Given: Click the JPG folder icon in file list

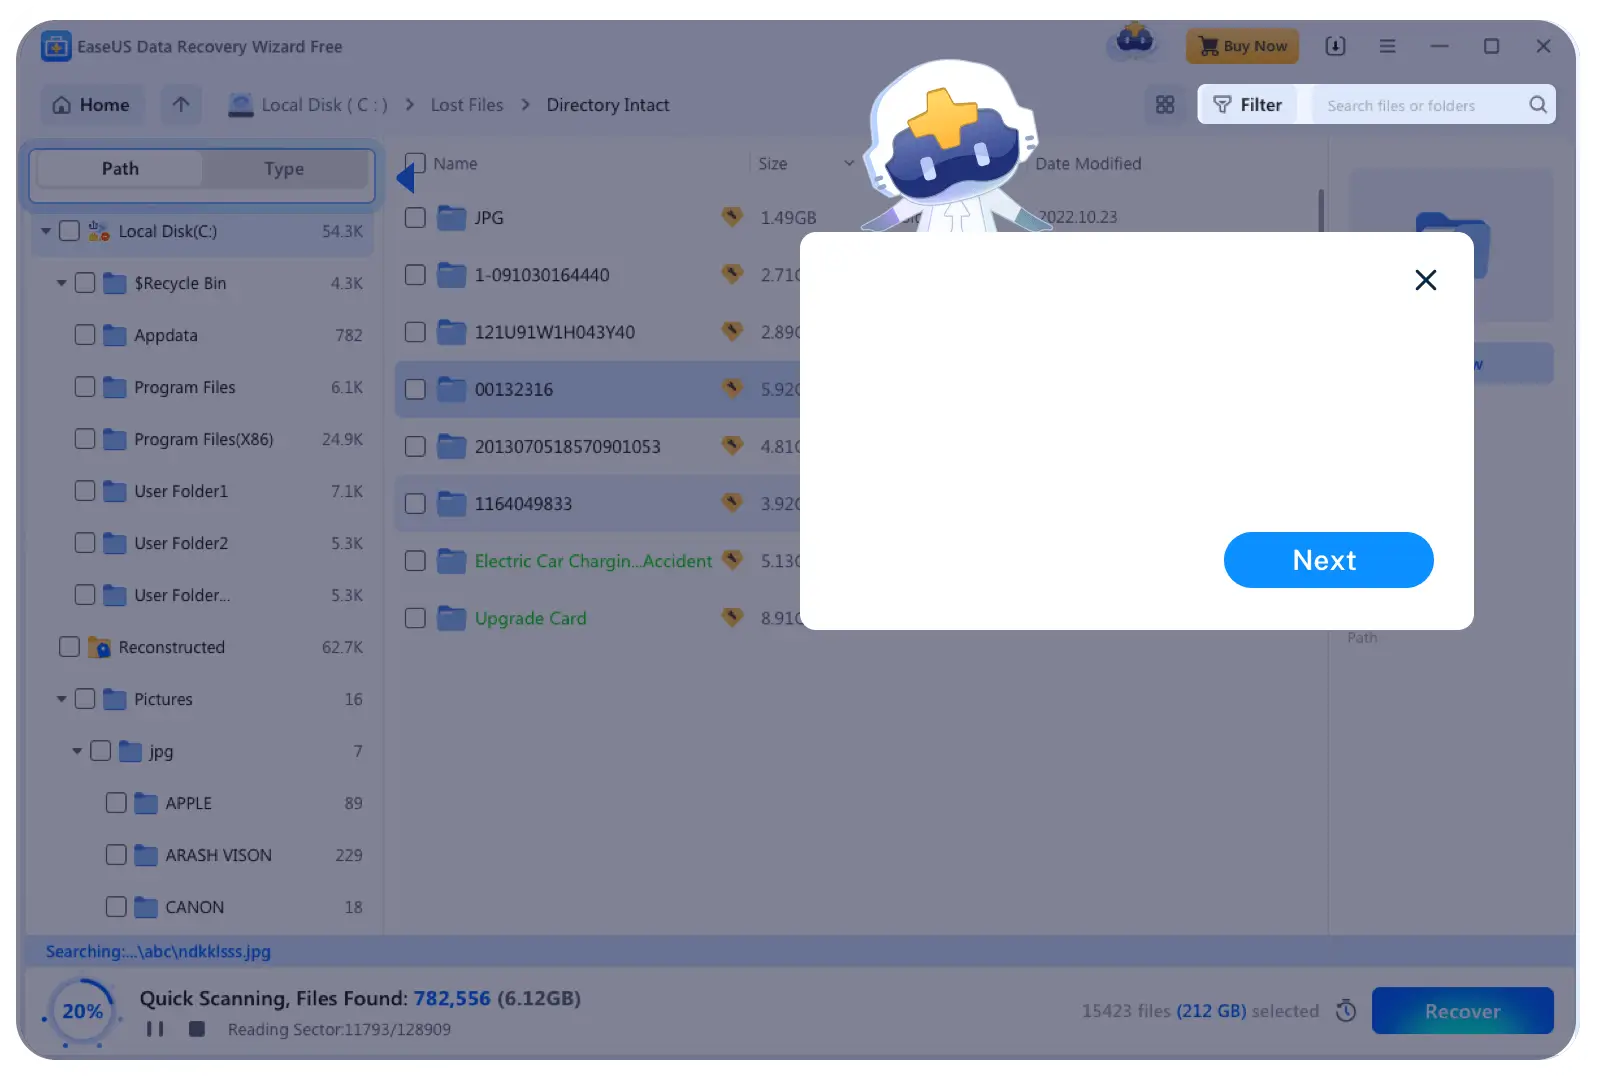Looking at the screenshot, I should 452,218.
